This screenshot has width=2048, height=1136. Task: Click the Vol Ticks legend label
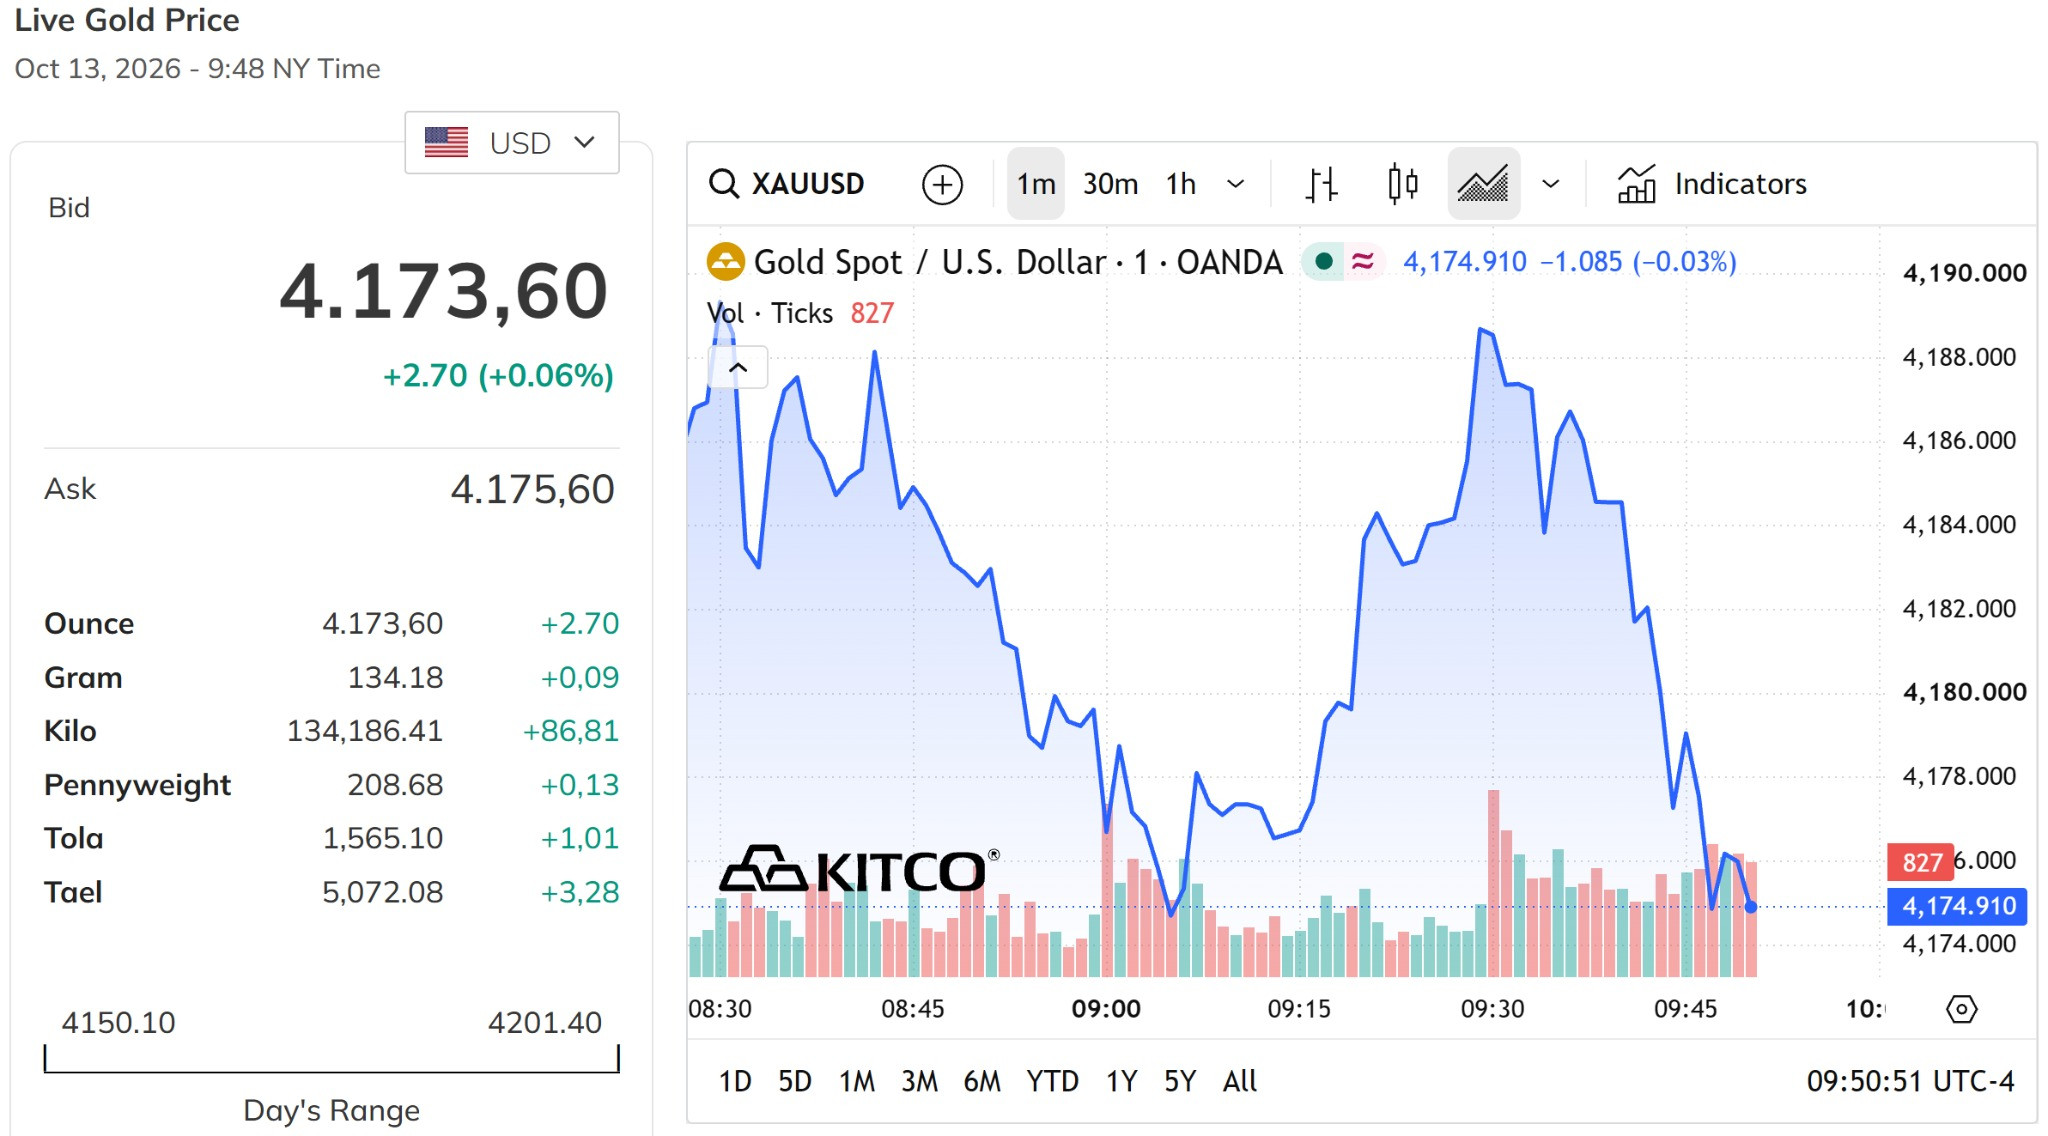[x=769, y=313]
